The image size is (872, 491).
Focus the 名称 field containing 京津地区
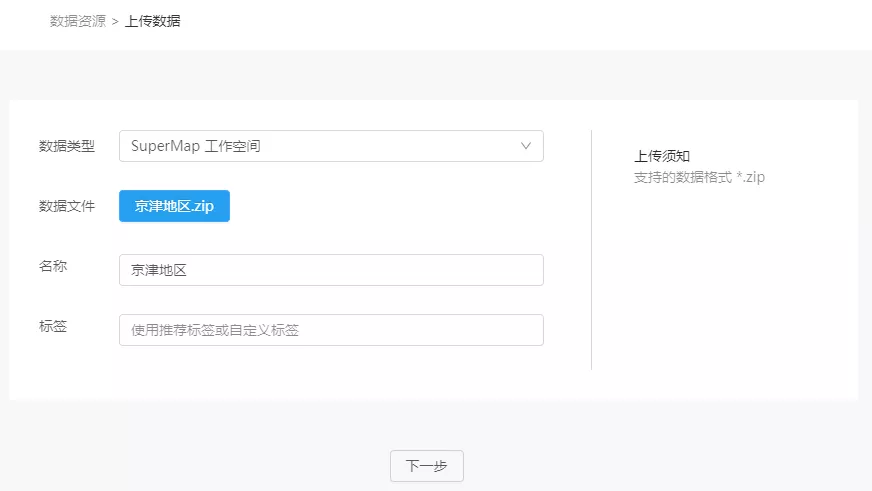(331, 270)
